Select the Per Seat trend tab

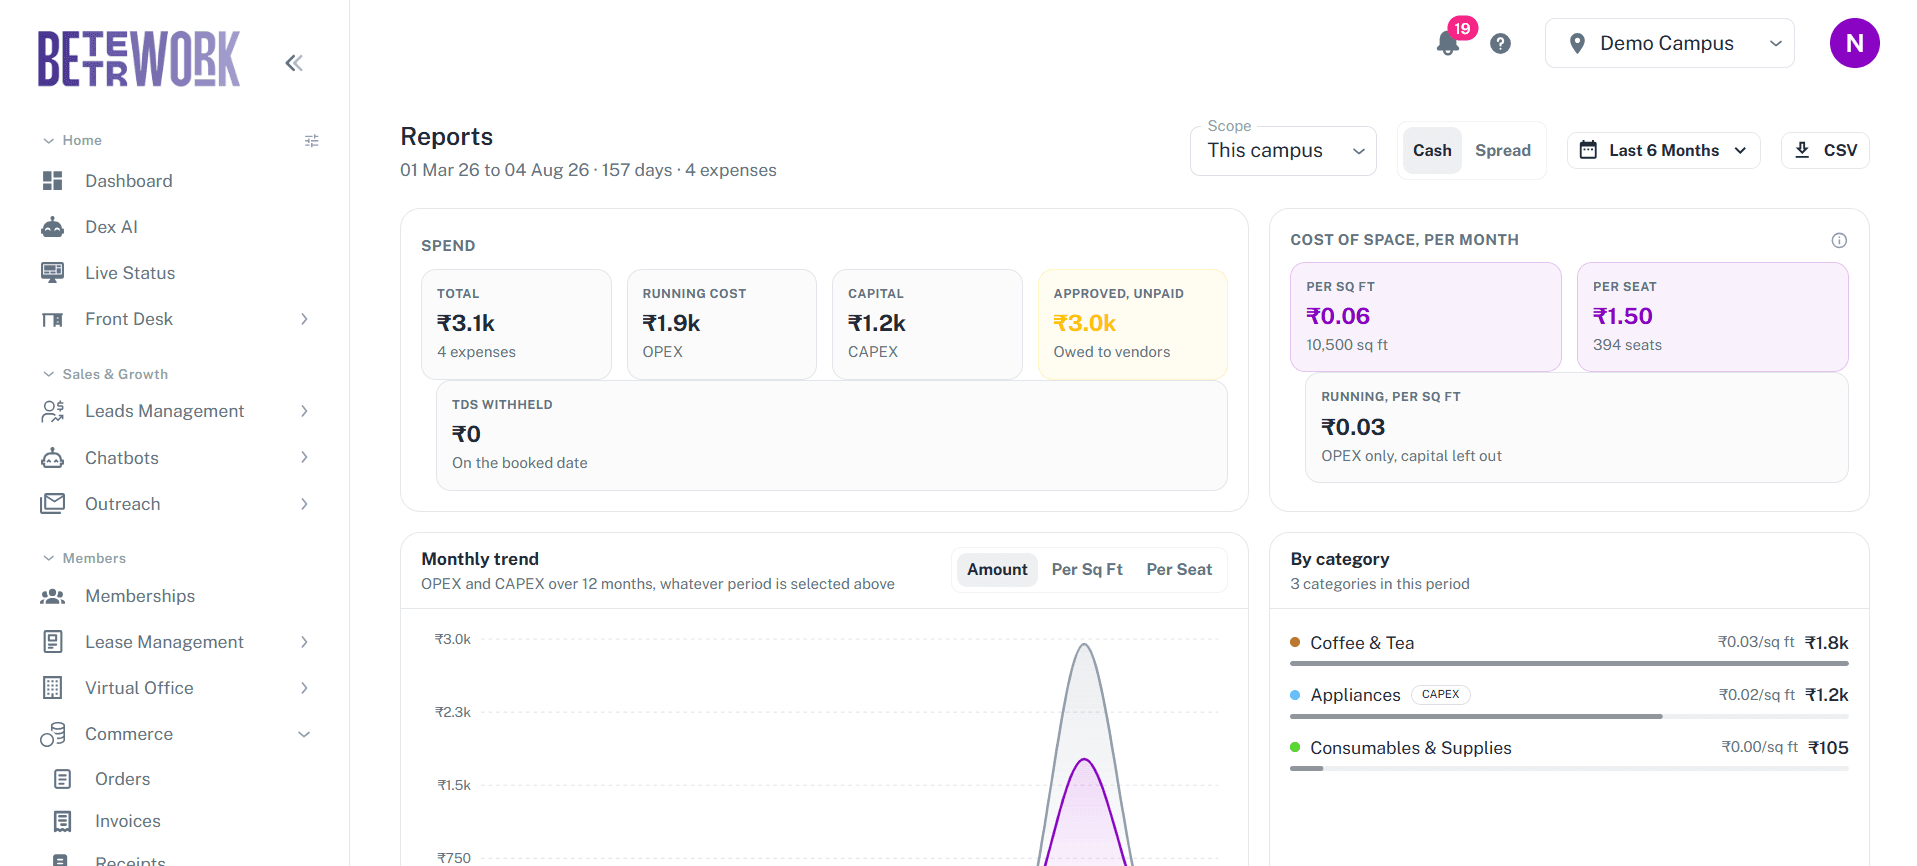pos(1179,569)
